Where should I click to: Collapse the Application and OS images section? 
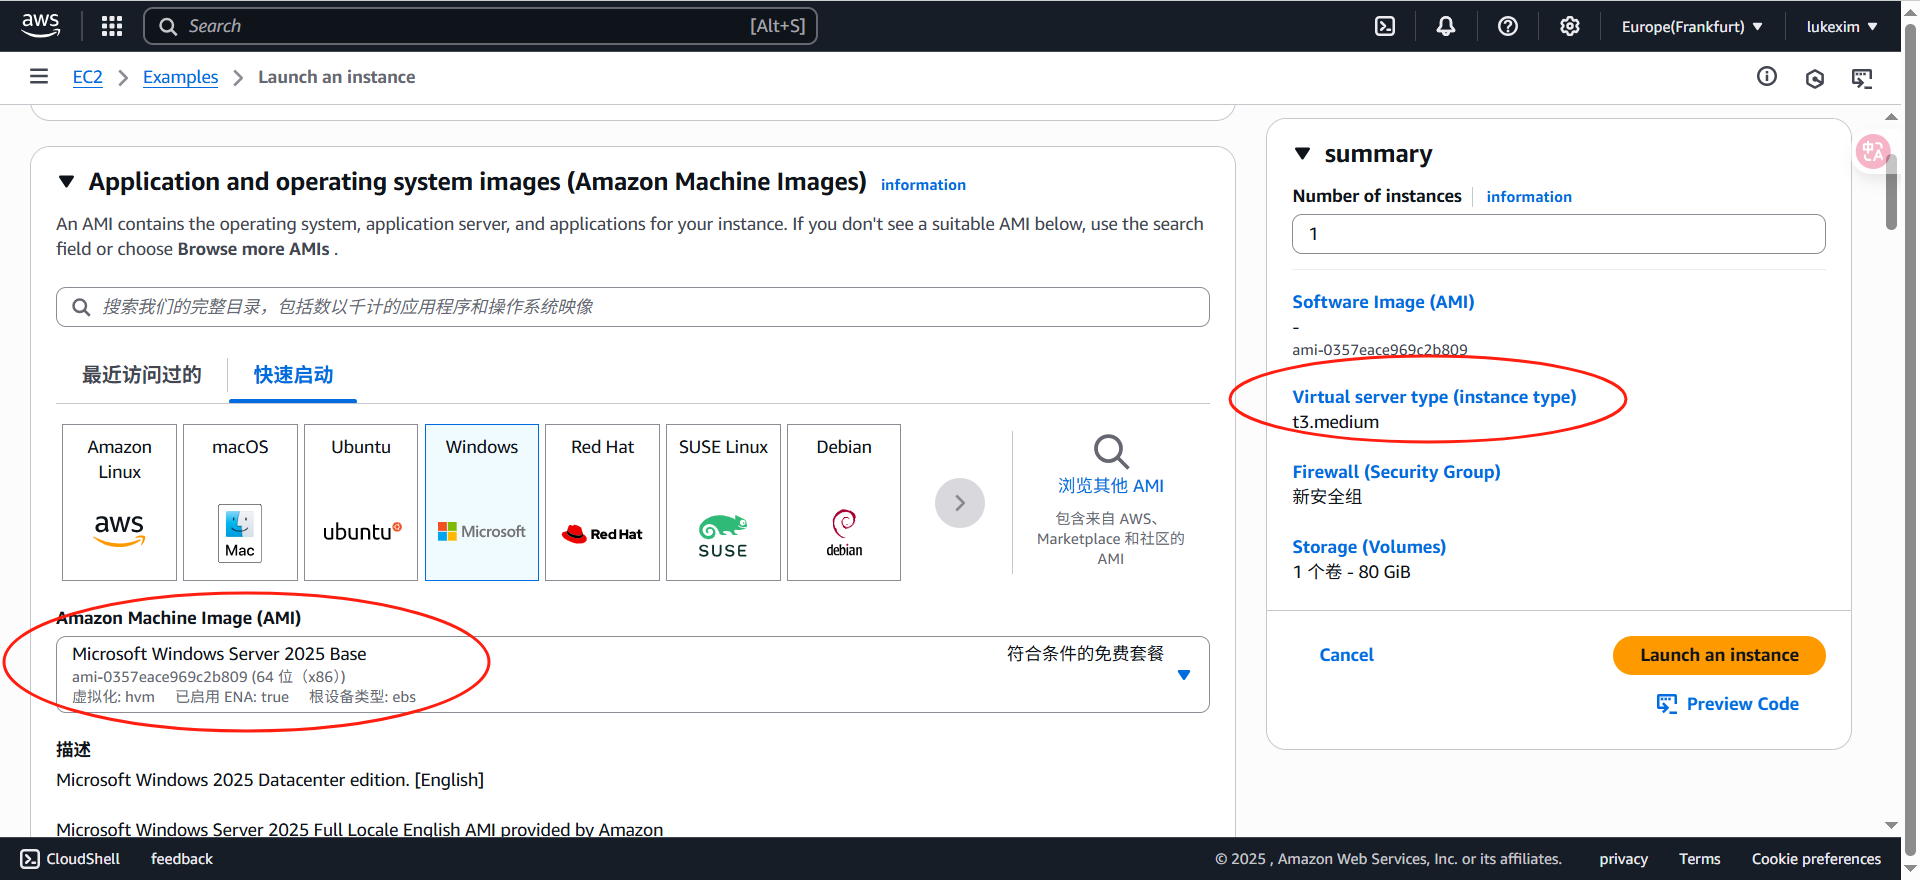(x=67, y=182)
